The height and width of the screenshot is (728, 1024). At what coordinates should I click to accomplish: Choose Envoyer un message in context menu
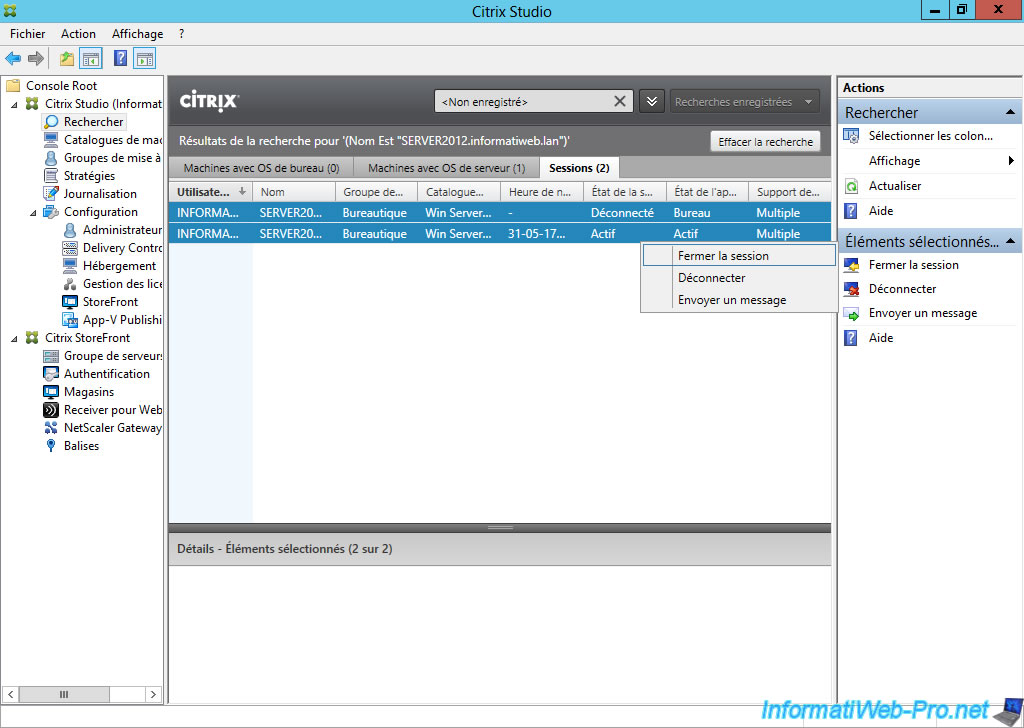point(739,300)
